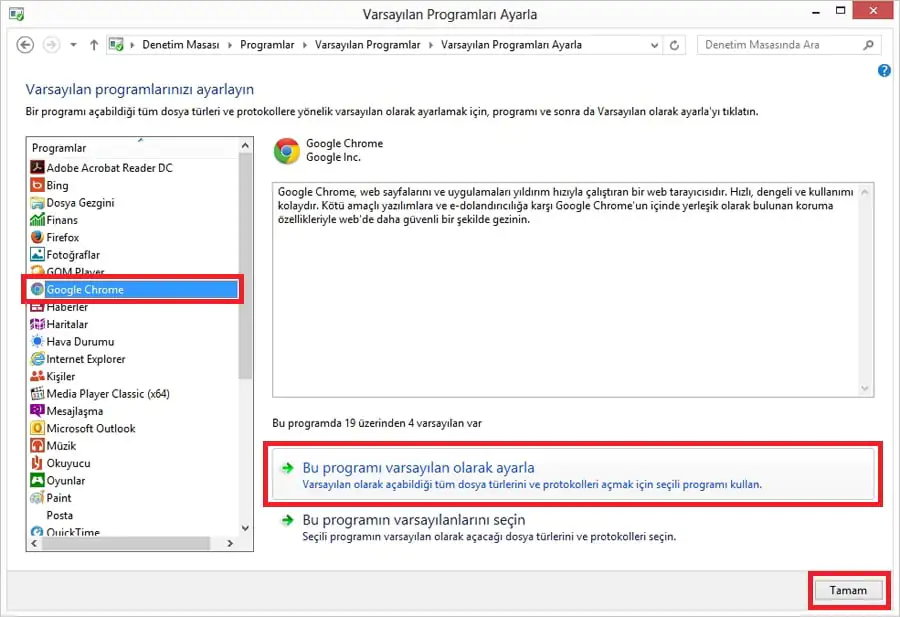The image size is (900, 617).
Task: Click description box scroll down arrow
Action: click(865, 389)
